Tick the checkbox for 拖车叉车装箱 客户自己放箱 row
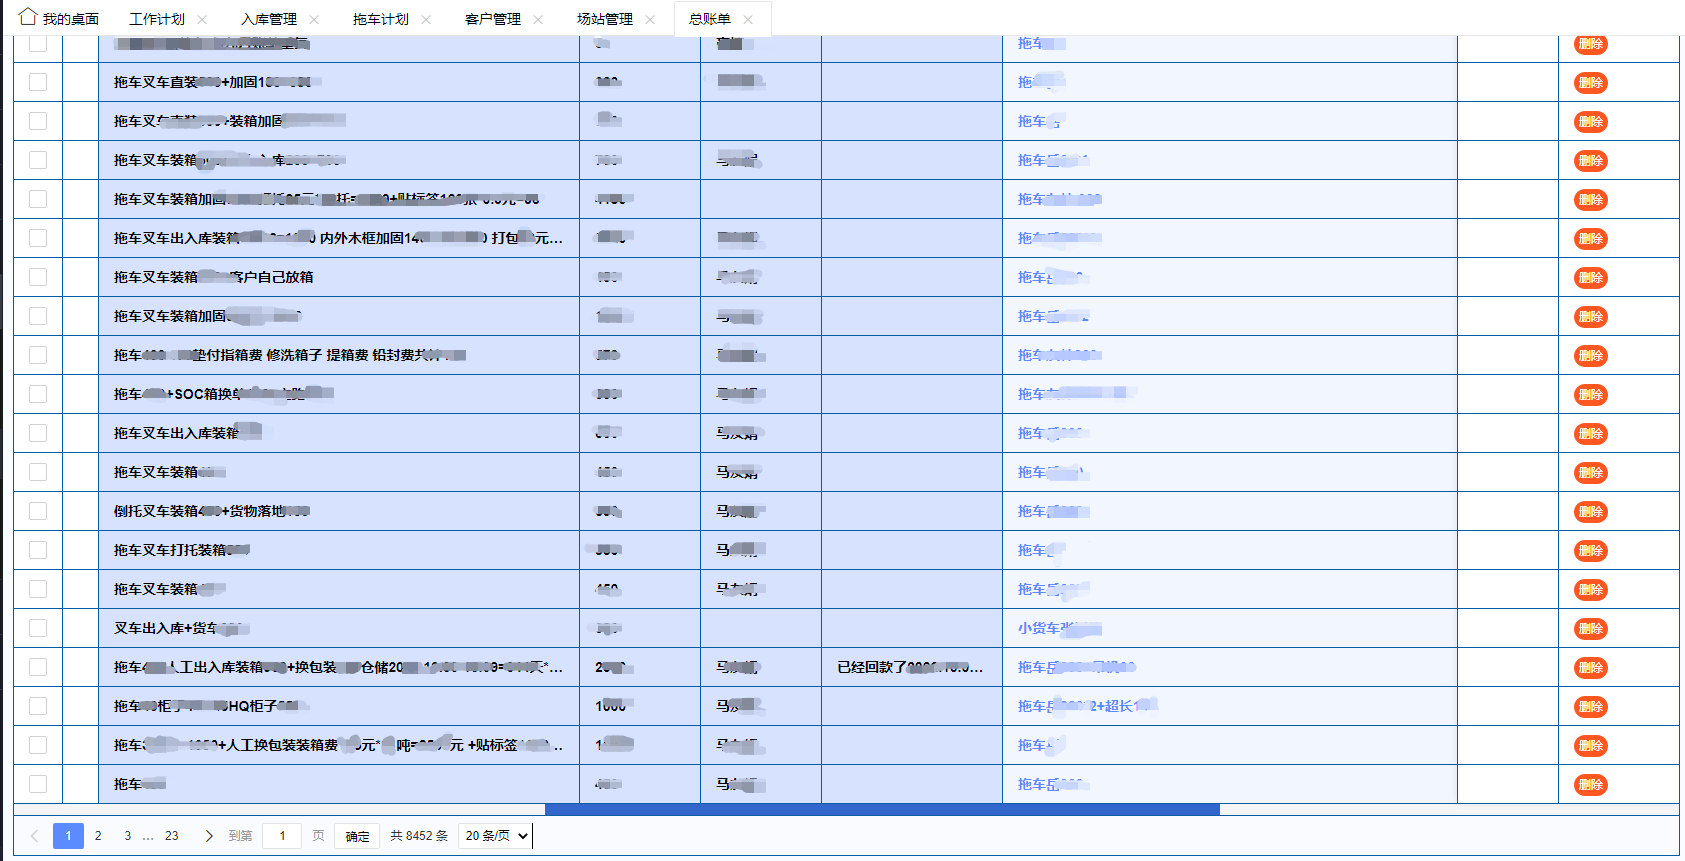 tap(38, 277)
